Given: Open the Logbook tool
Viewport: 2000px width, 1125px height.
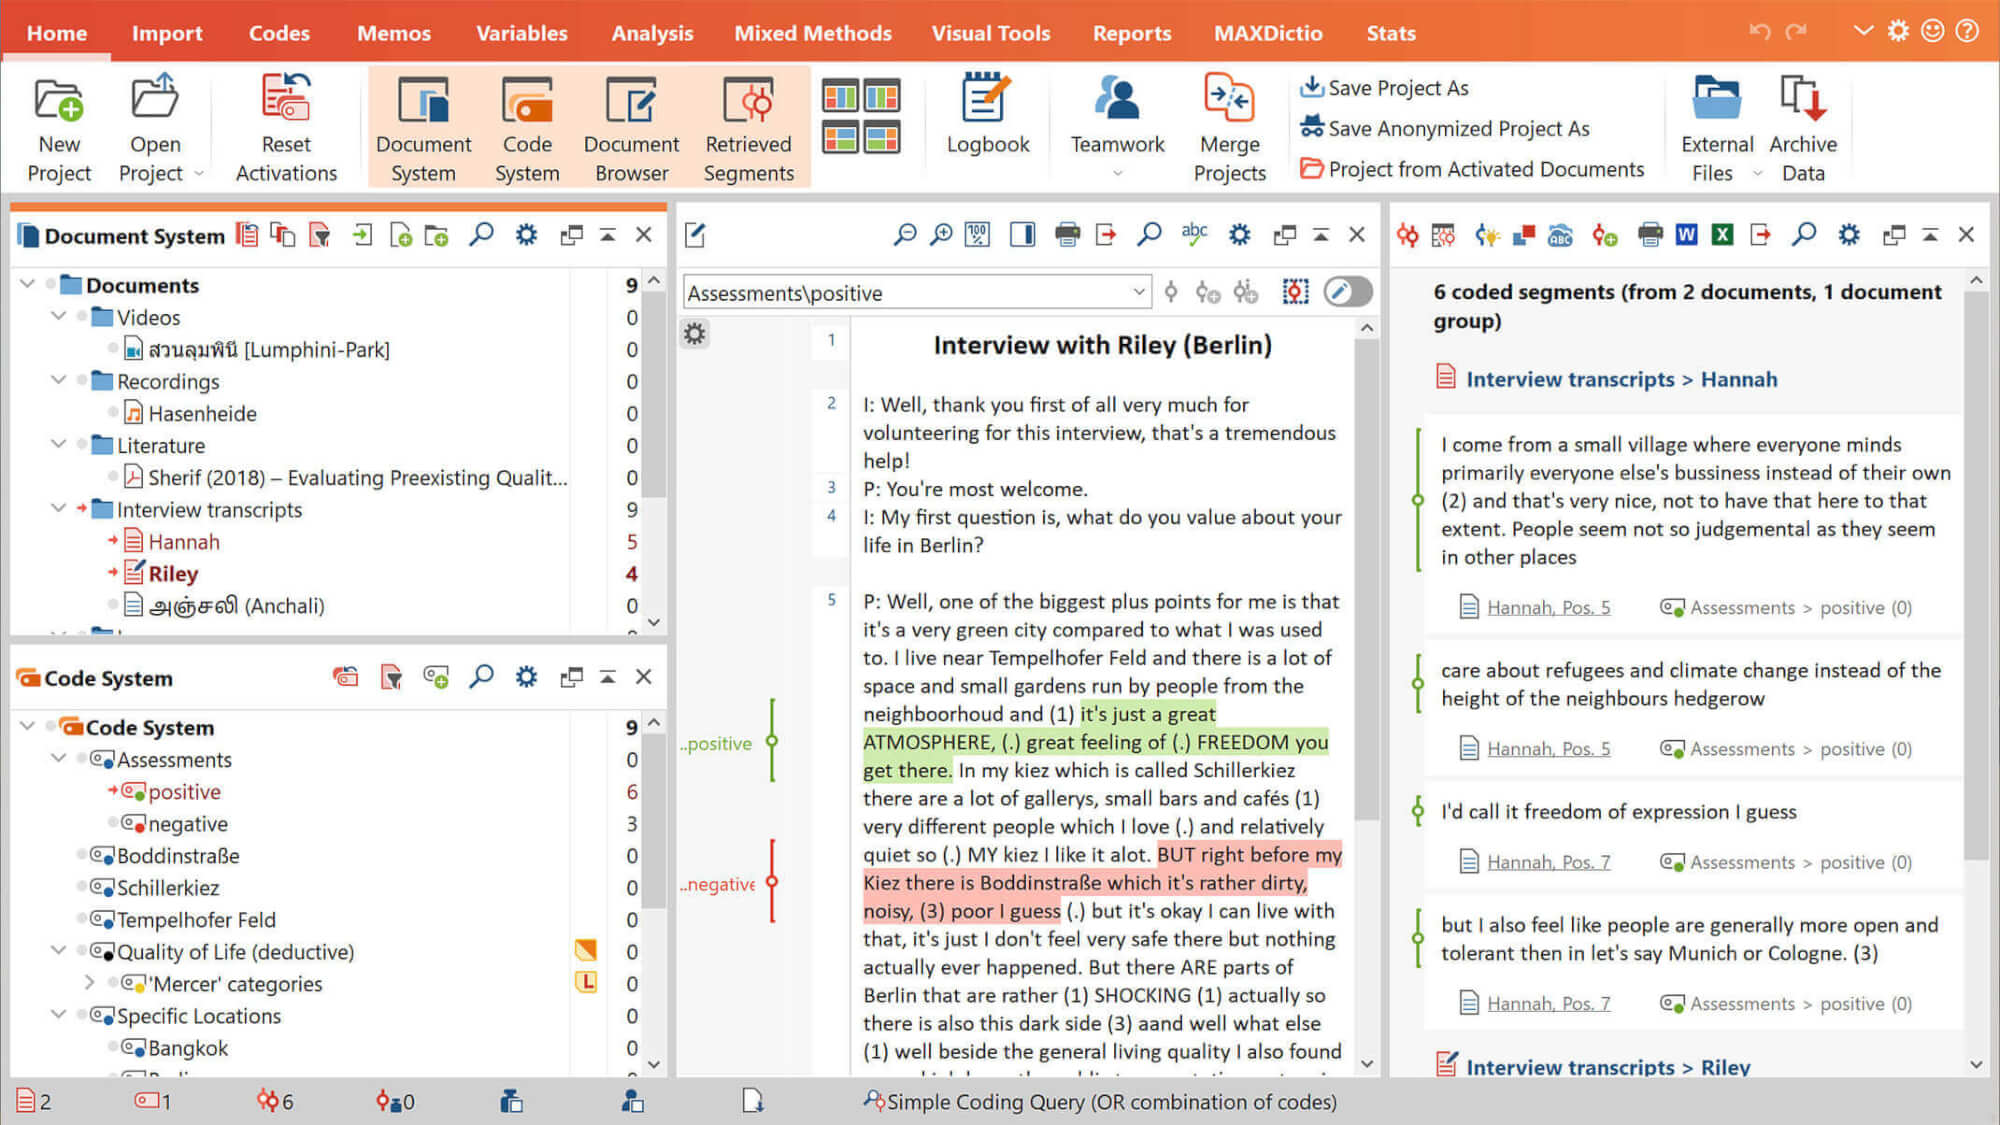Looking at the screenshot, I should tap(986, 124).
